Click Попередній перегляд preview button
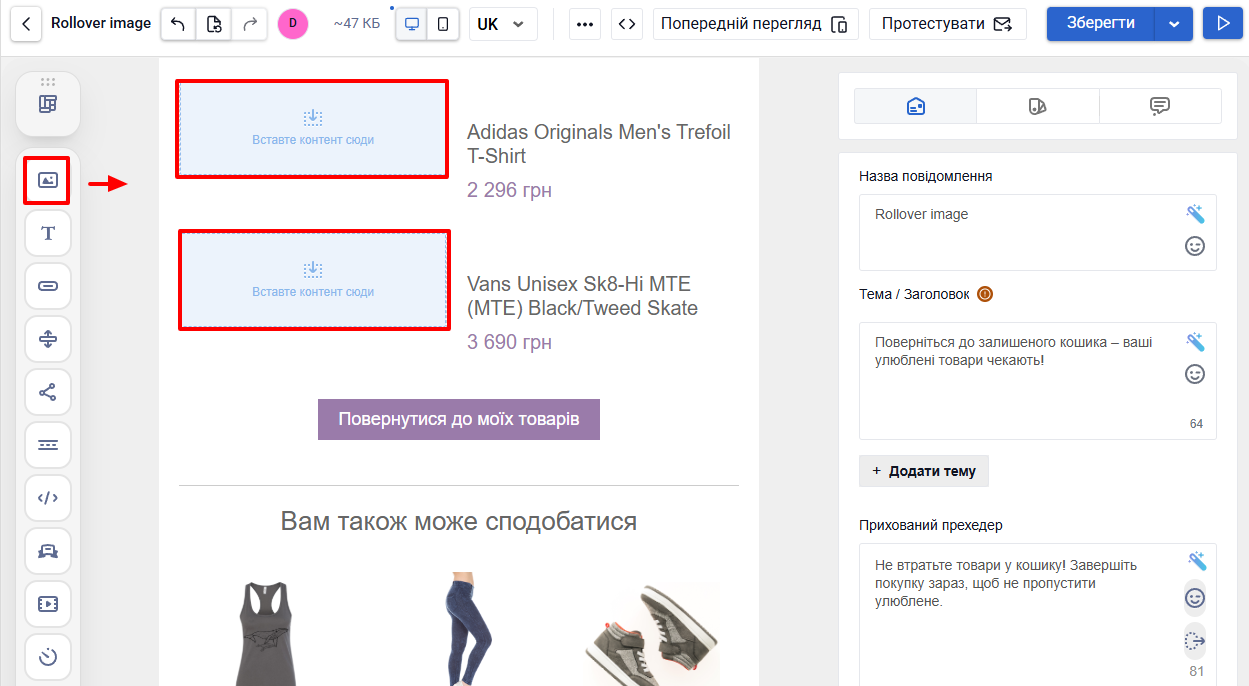 [x=755, y=24]
